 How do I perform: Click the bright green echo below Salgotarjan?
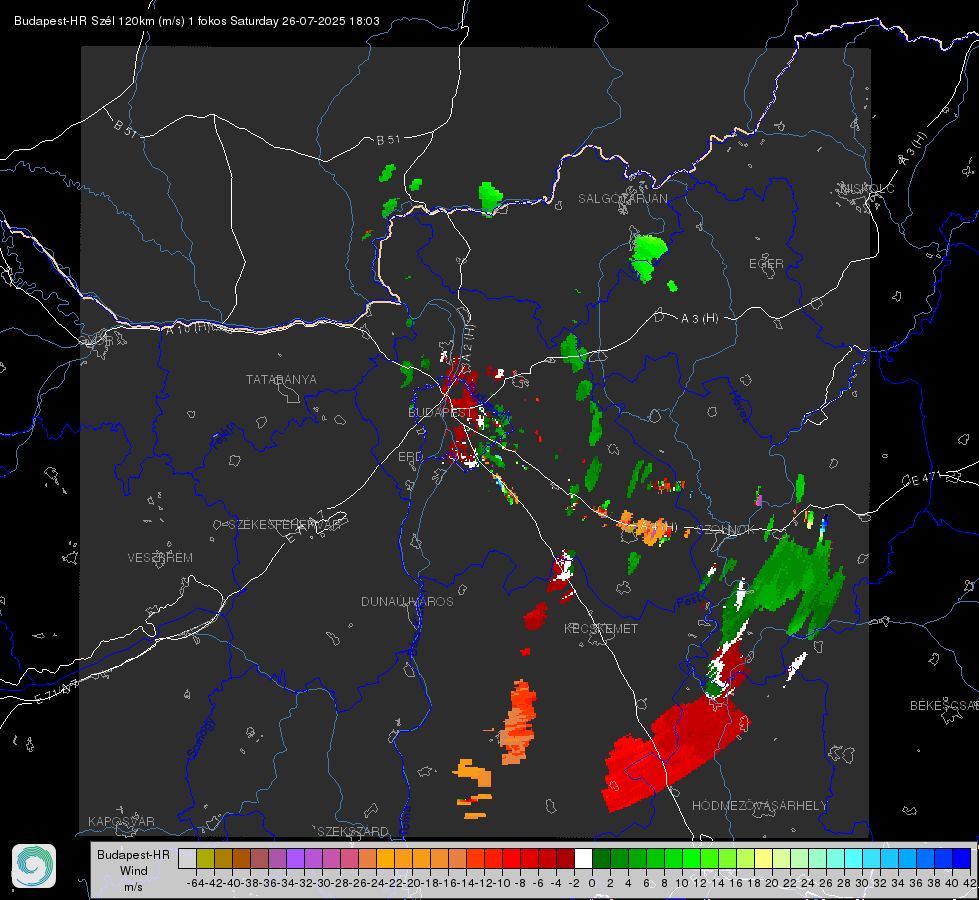pyautogui.click(x=648, y=256)
